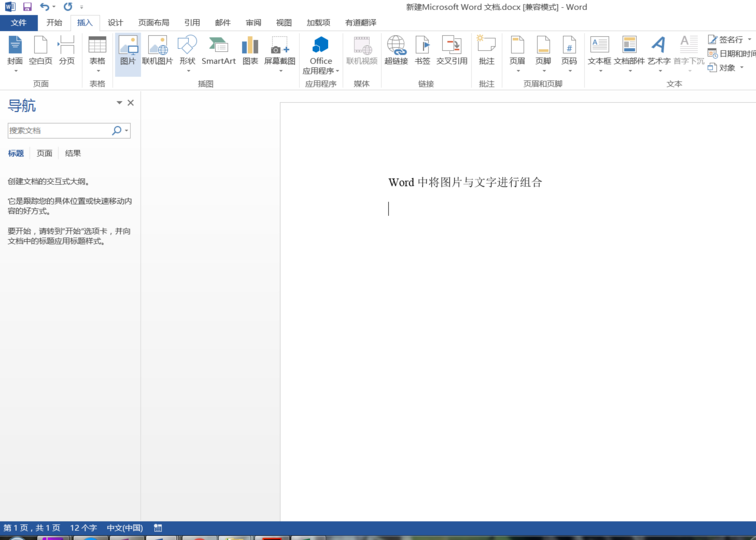The width and height of the screenshot is (756, 540).
Task: Click the heading text Word 中将图片与文字进行组合
Action: (x=465, y=182)
